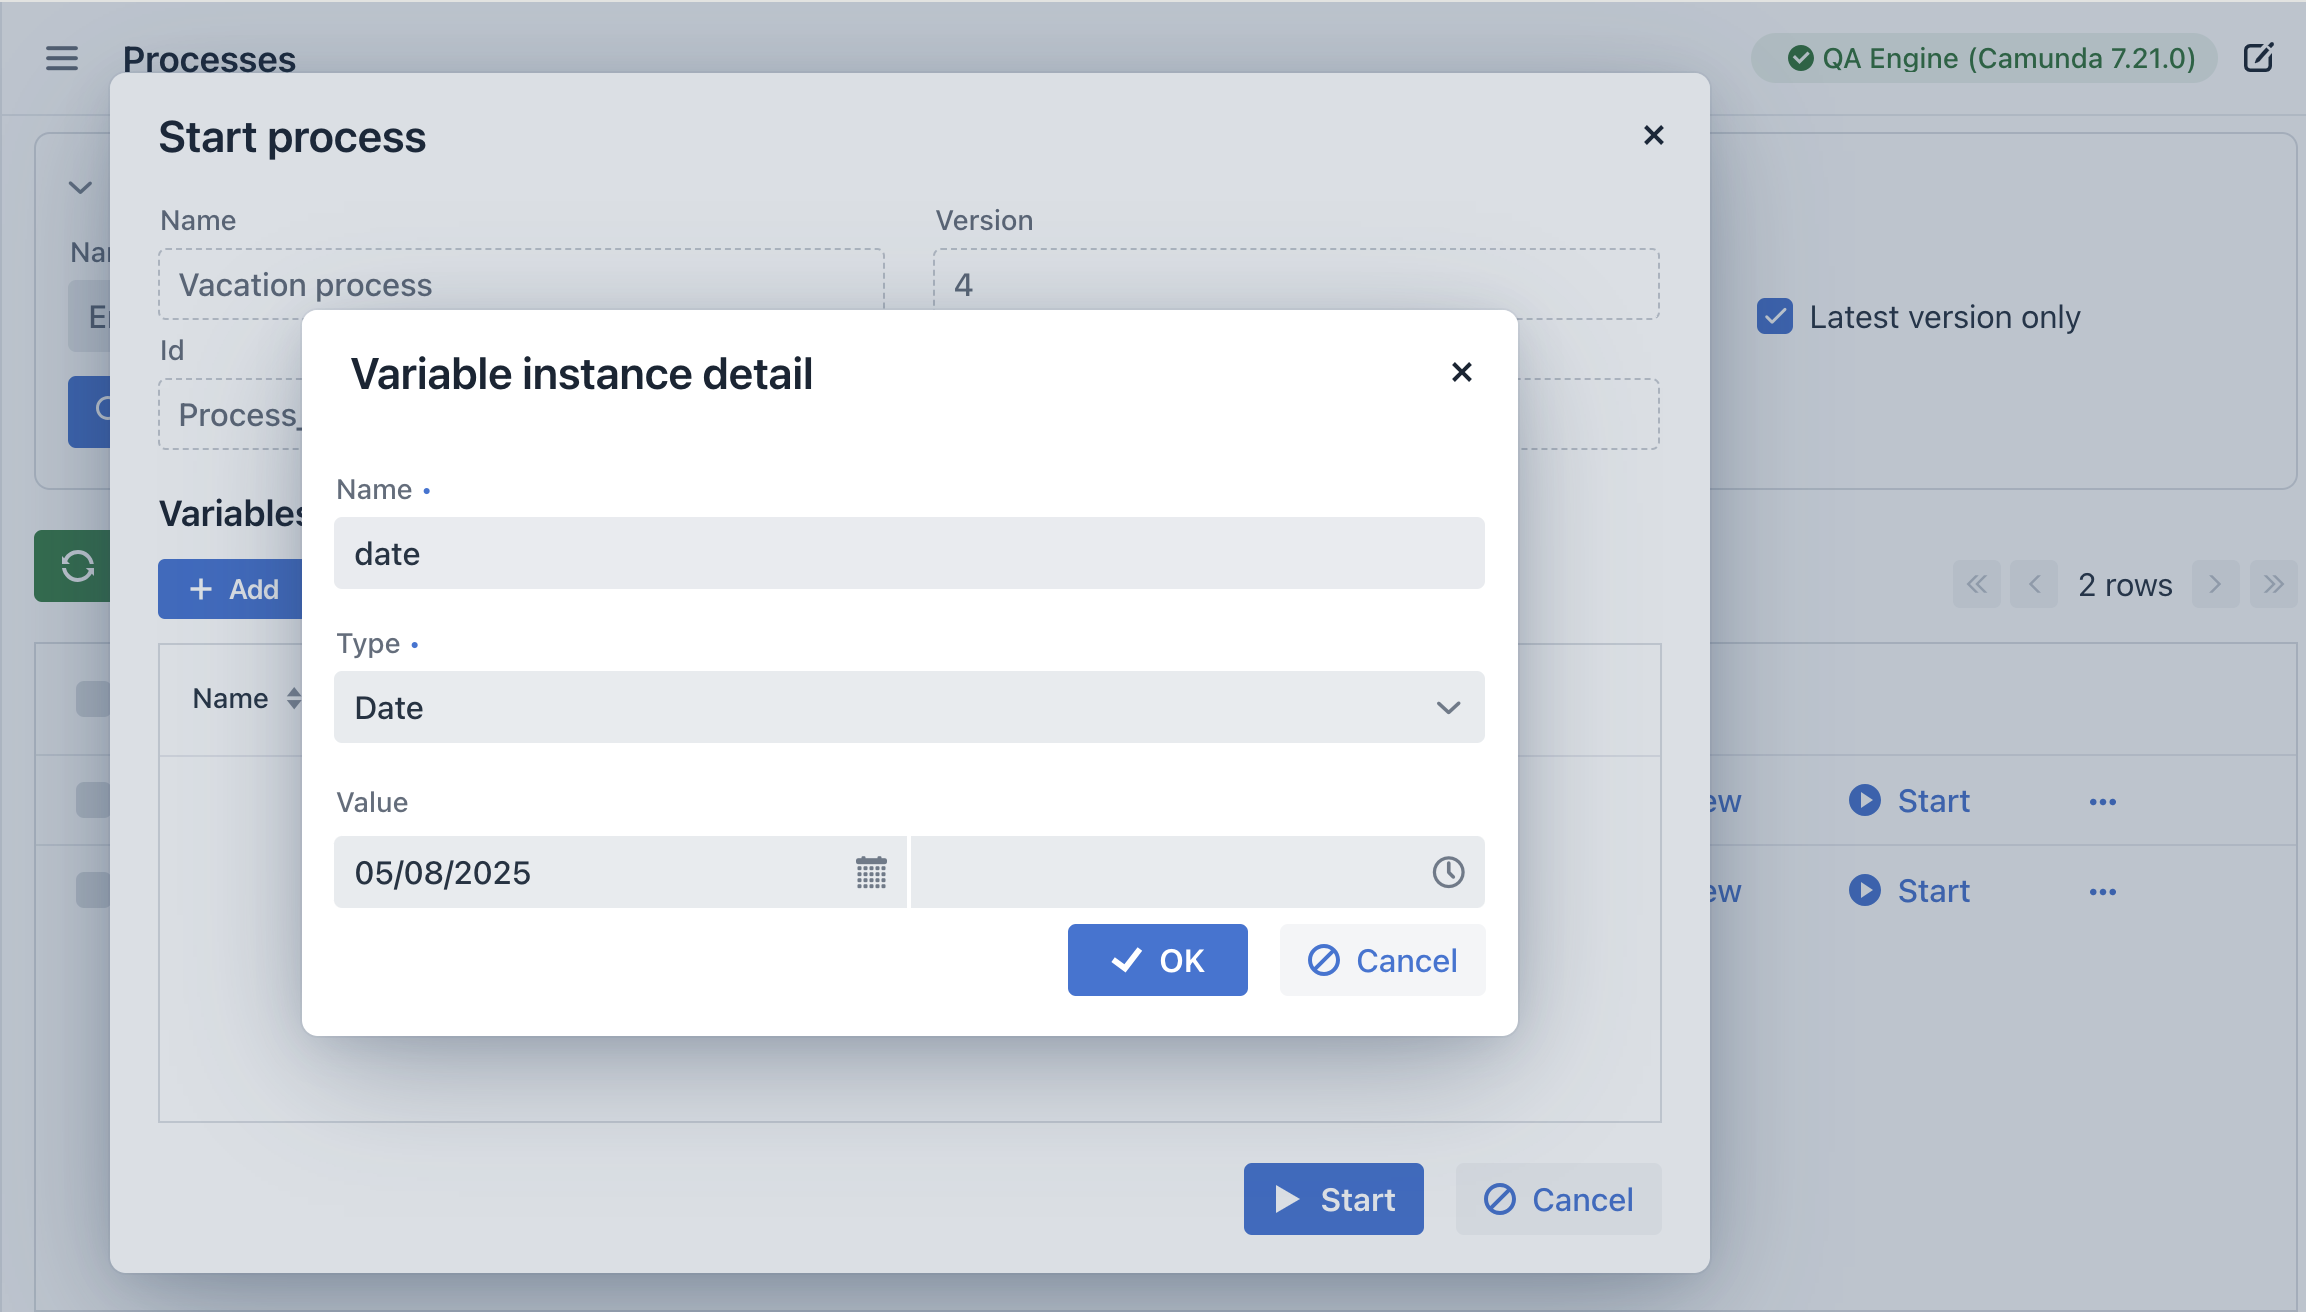
Task: Cancel the Start process dialog
Action: (x=1558, y=1199)
